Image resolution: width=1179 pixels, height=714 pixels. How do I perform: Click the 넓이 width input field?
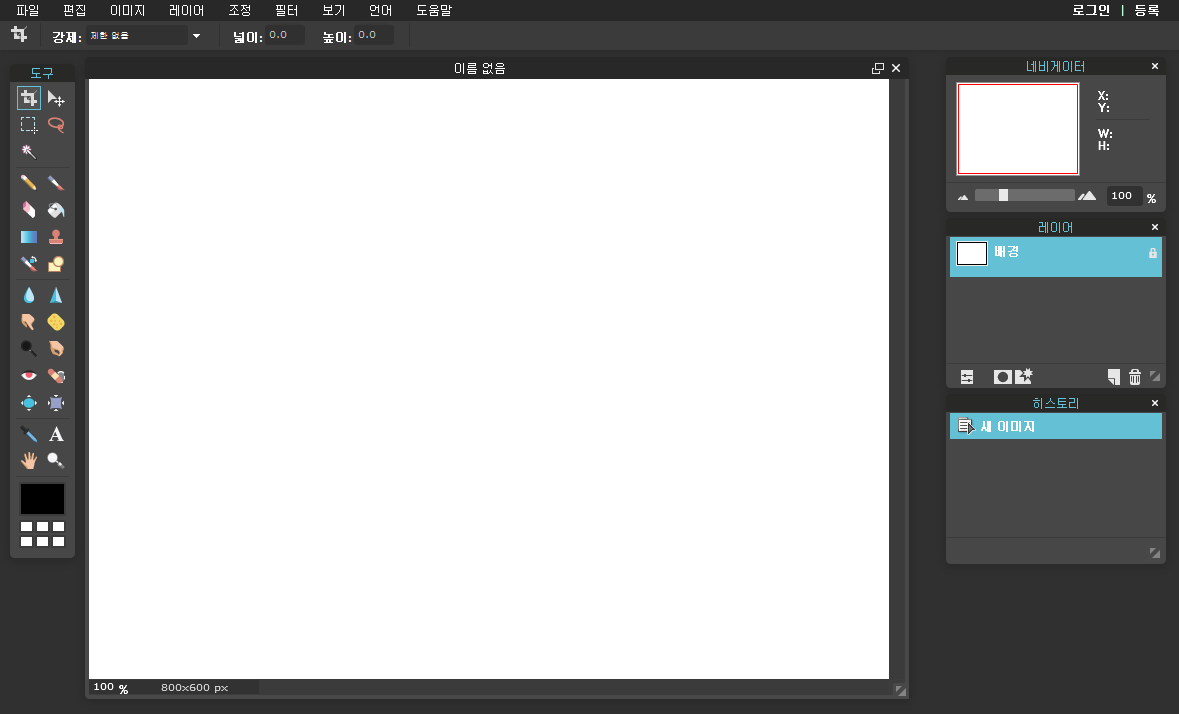[x=285, y=35]
